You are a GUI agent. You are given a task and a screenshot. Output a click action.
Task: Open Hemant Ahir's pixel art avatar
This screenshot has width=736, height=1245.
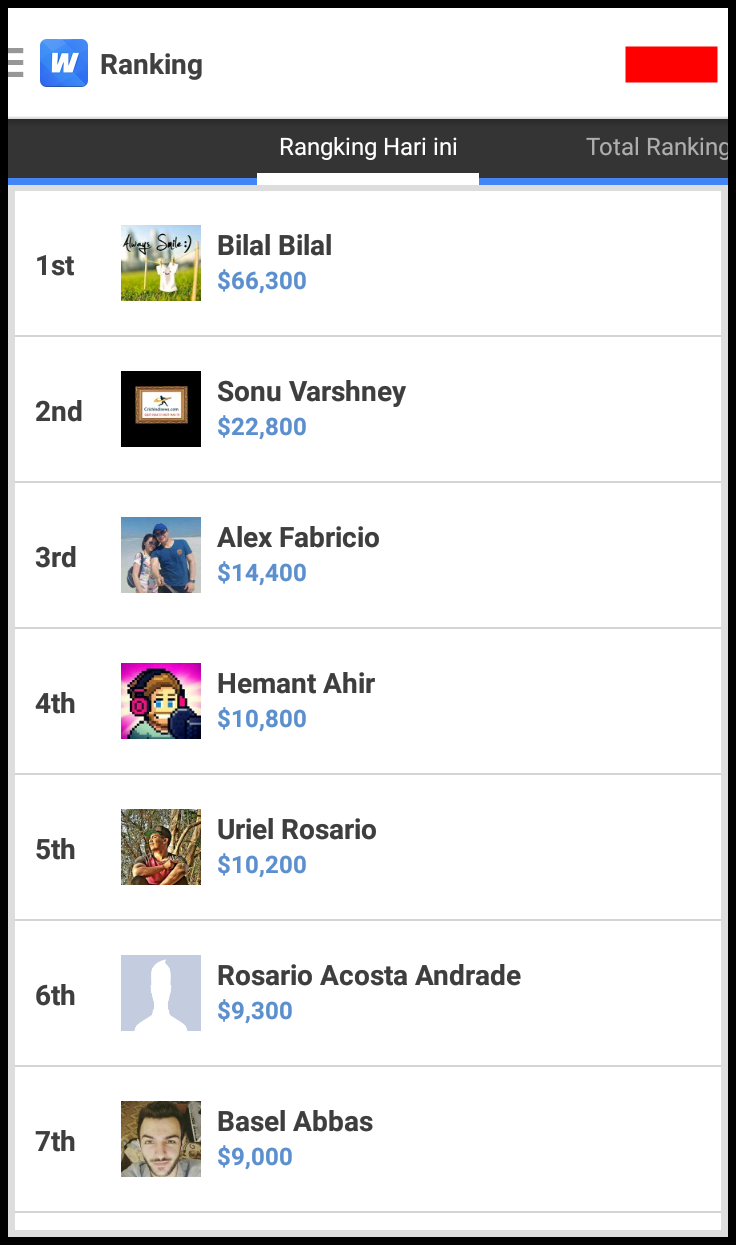point(161,701)
